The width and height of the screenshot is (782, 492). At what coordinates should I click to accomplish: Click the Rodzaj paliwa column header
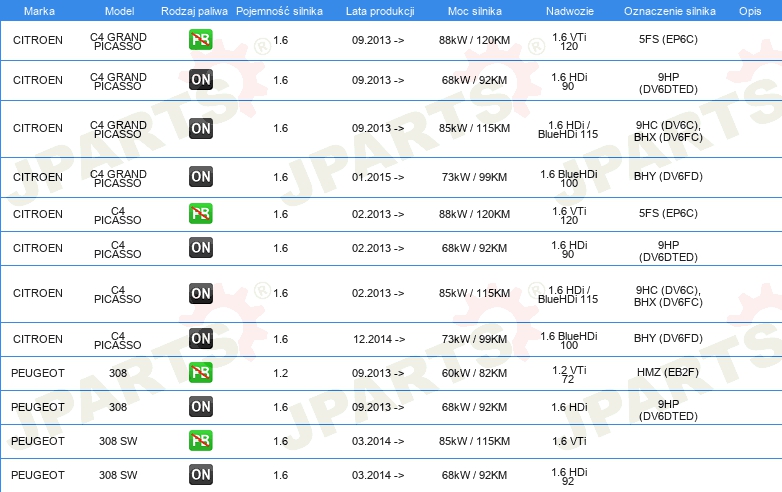194,11
